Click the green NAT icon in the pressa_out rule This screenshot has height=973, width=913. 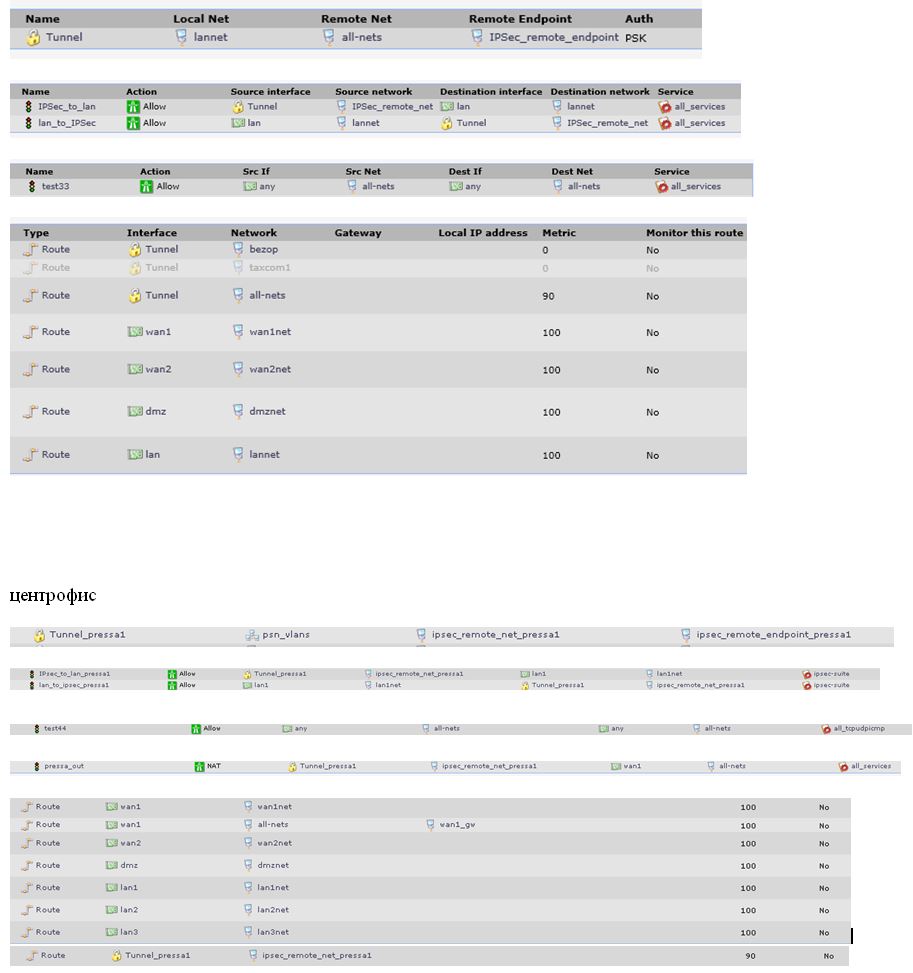point(199,766)
